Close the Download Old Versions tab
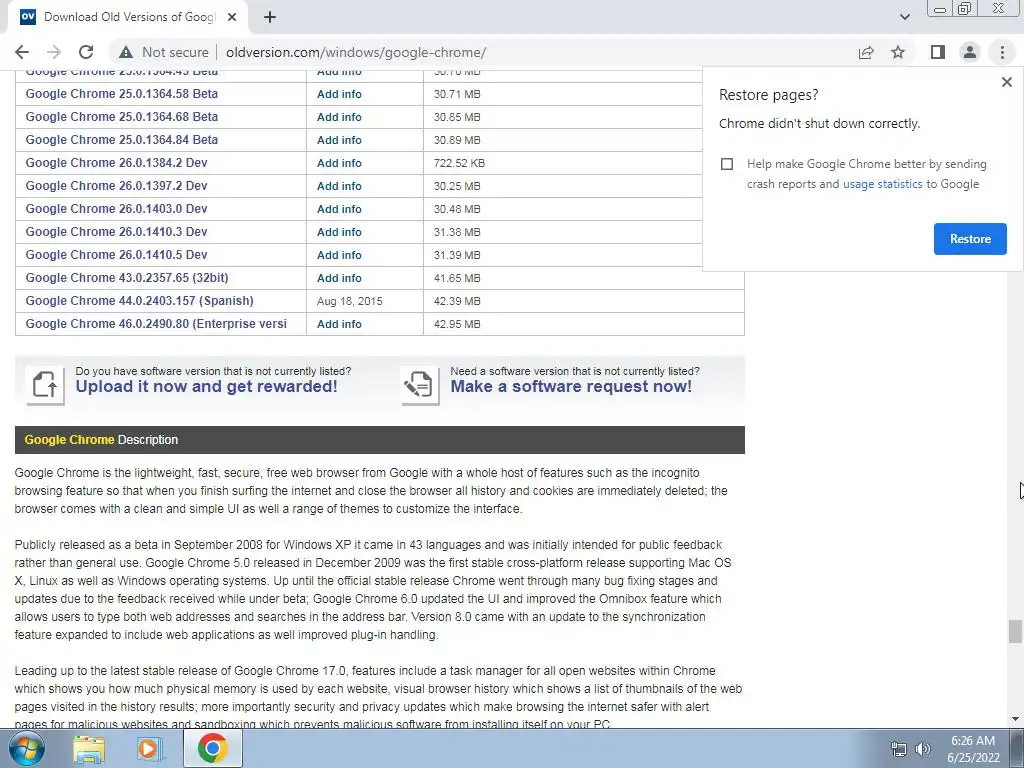This screenshot has width=1024, height=768. pos(232,17)
